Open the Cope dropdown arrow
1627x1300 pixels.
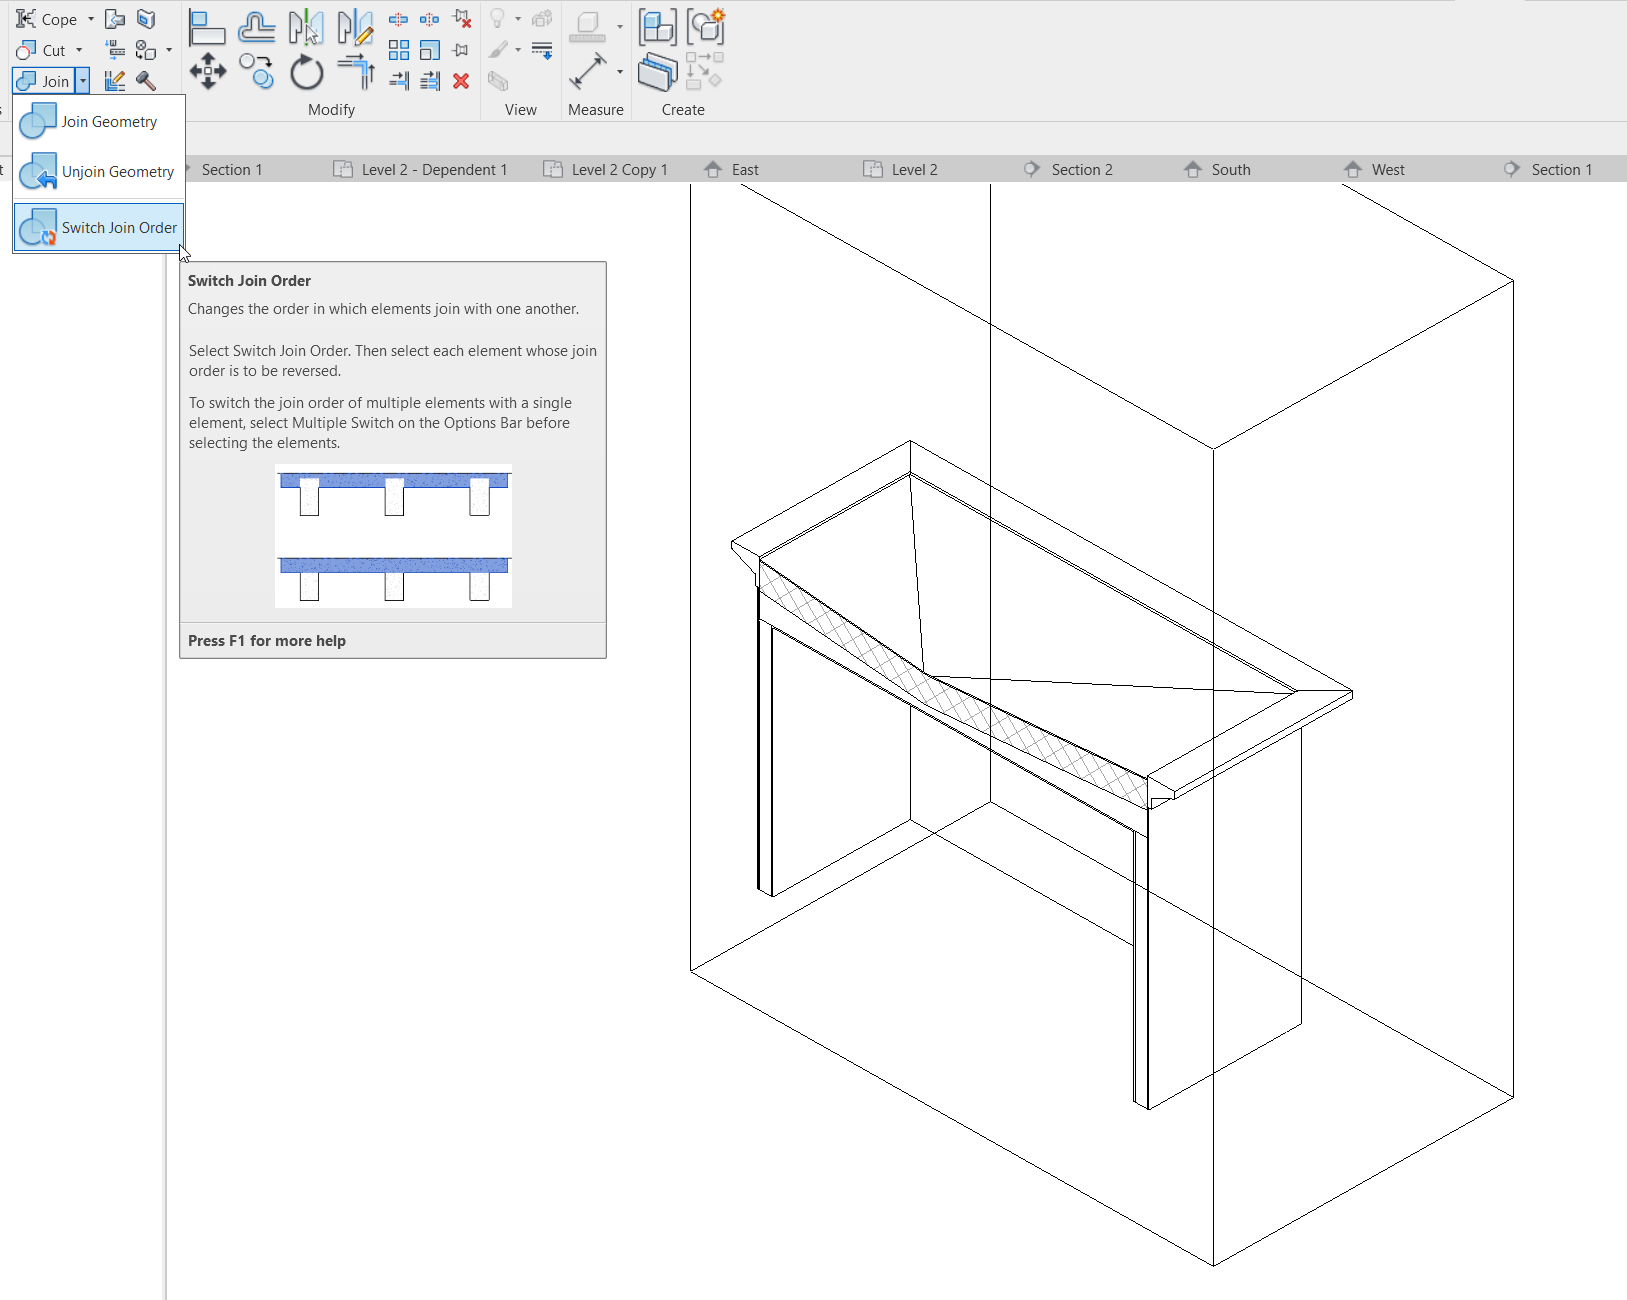[89, 18]
